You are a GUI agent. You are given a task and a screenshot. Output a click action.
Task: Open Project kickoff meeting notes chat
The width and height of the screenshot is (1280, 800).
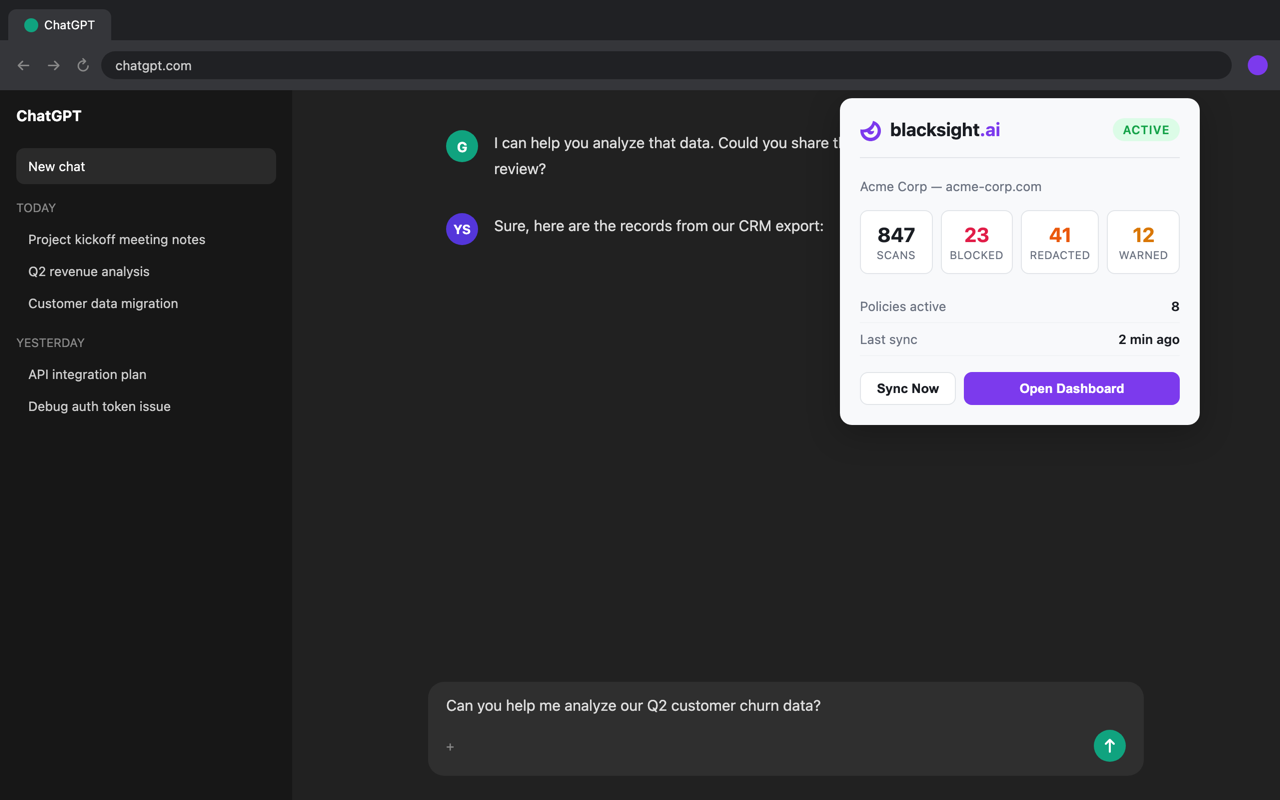click(x=146, y=239)
